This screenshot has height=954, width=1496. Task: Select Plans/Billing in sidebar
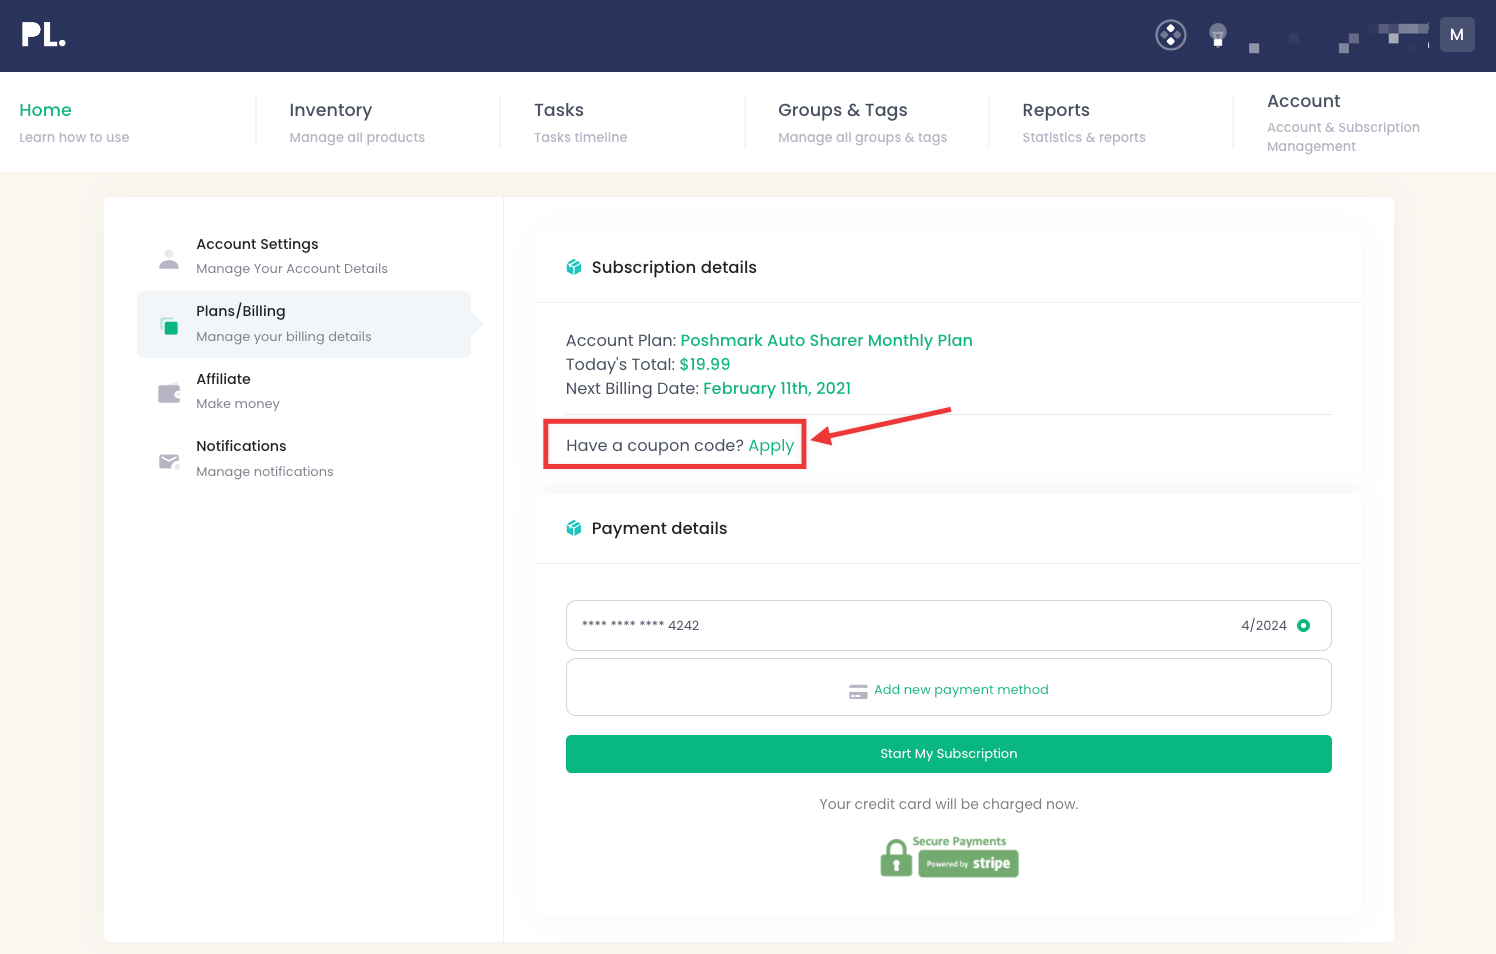tap(304, 324)
